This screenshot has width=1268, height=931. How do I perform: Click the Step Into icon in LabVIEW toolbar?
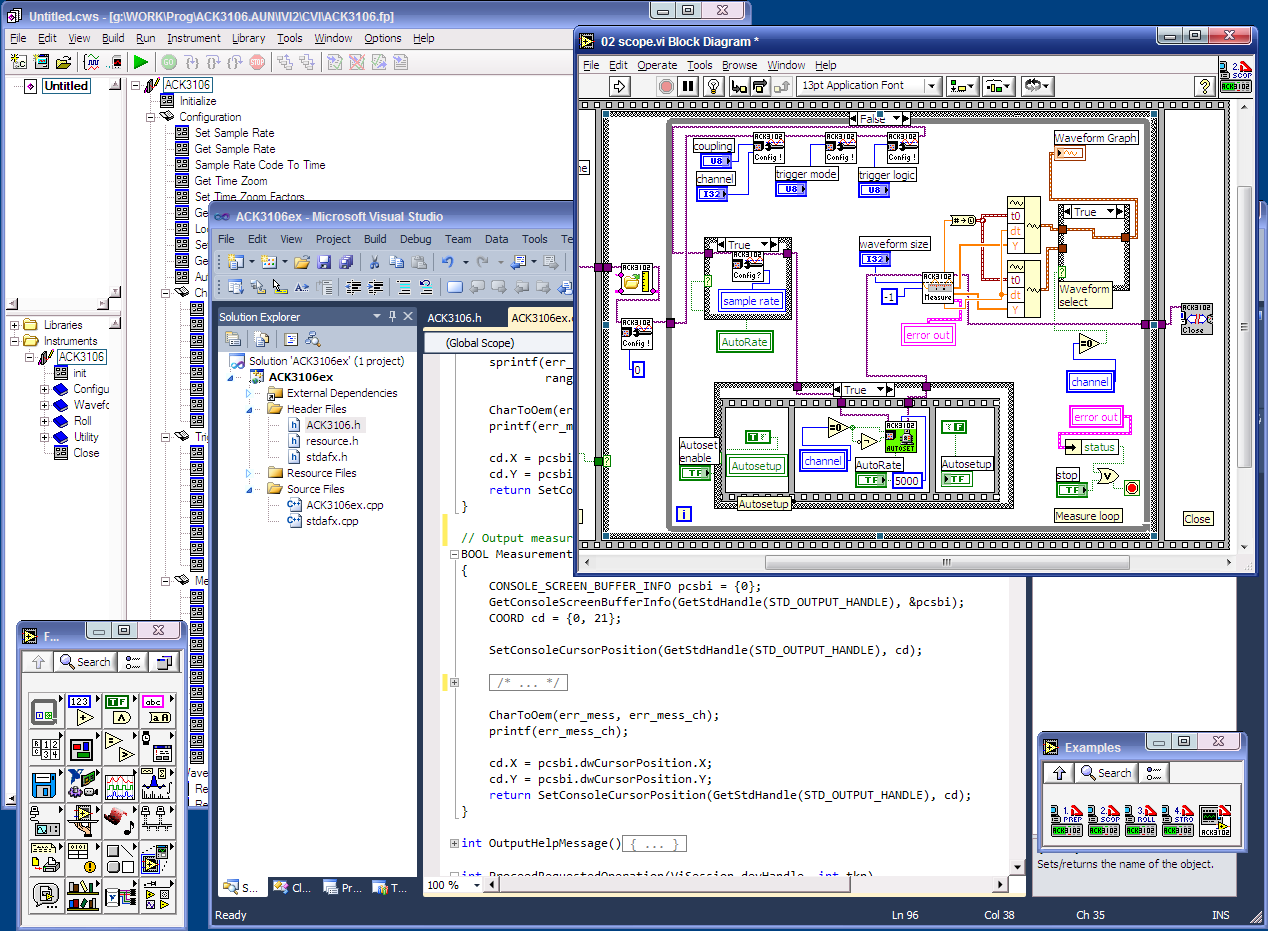[738, 85]
